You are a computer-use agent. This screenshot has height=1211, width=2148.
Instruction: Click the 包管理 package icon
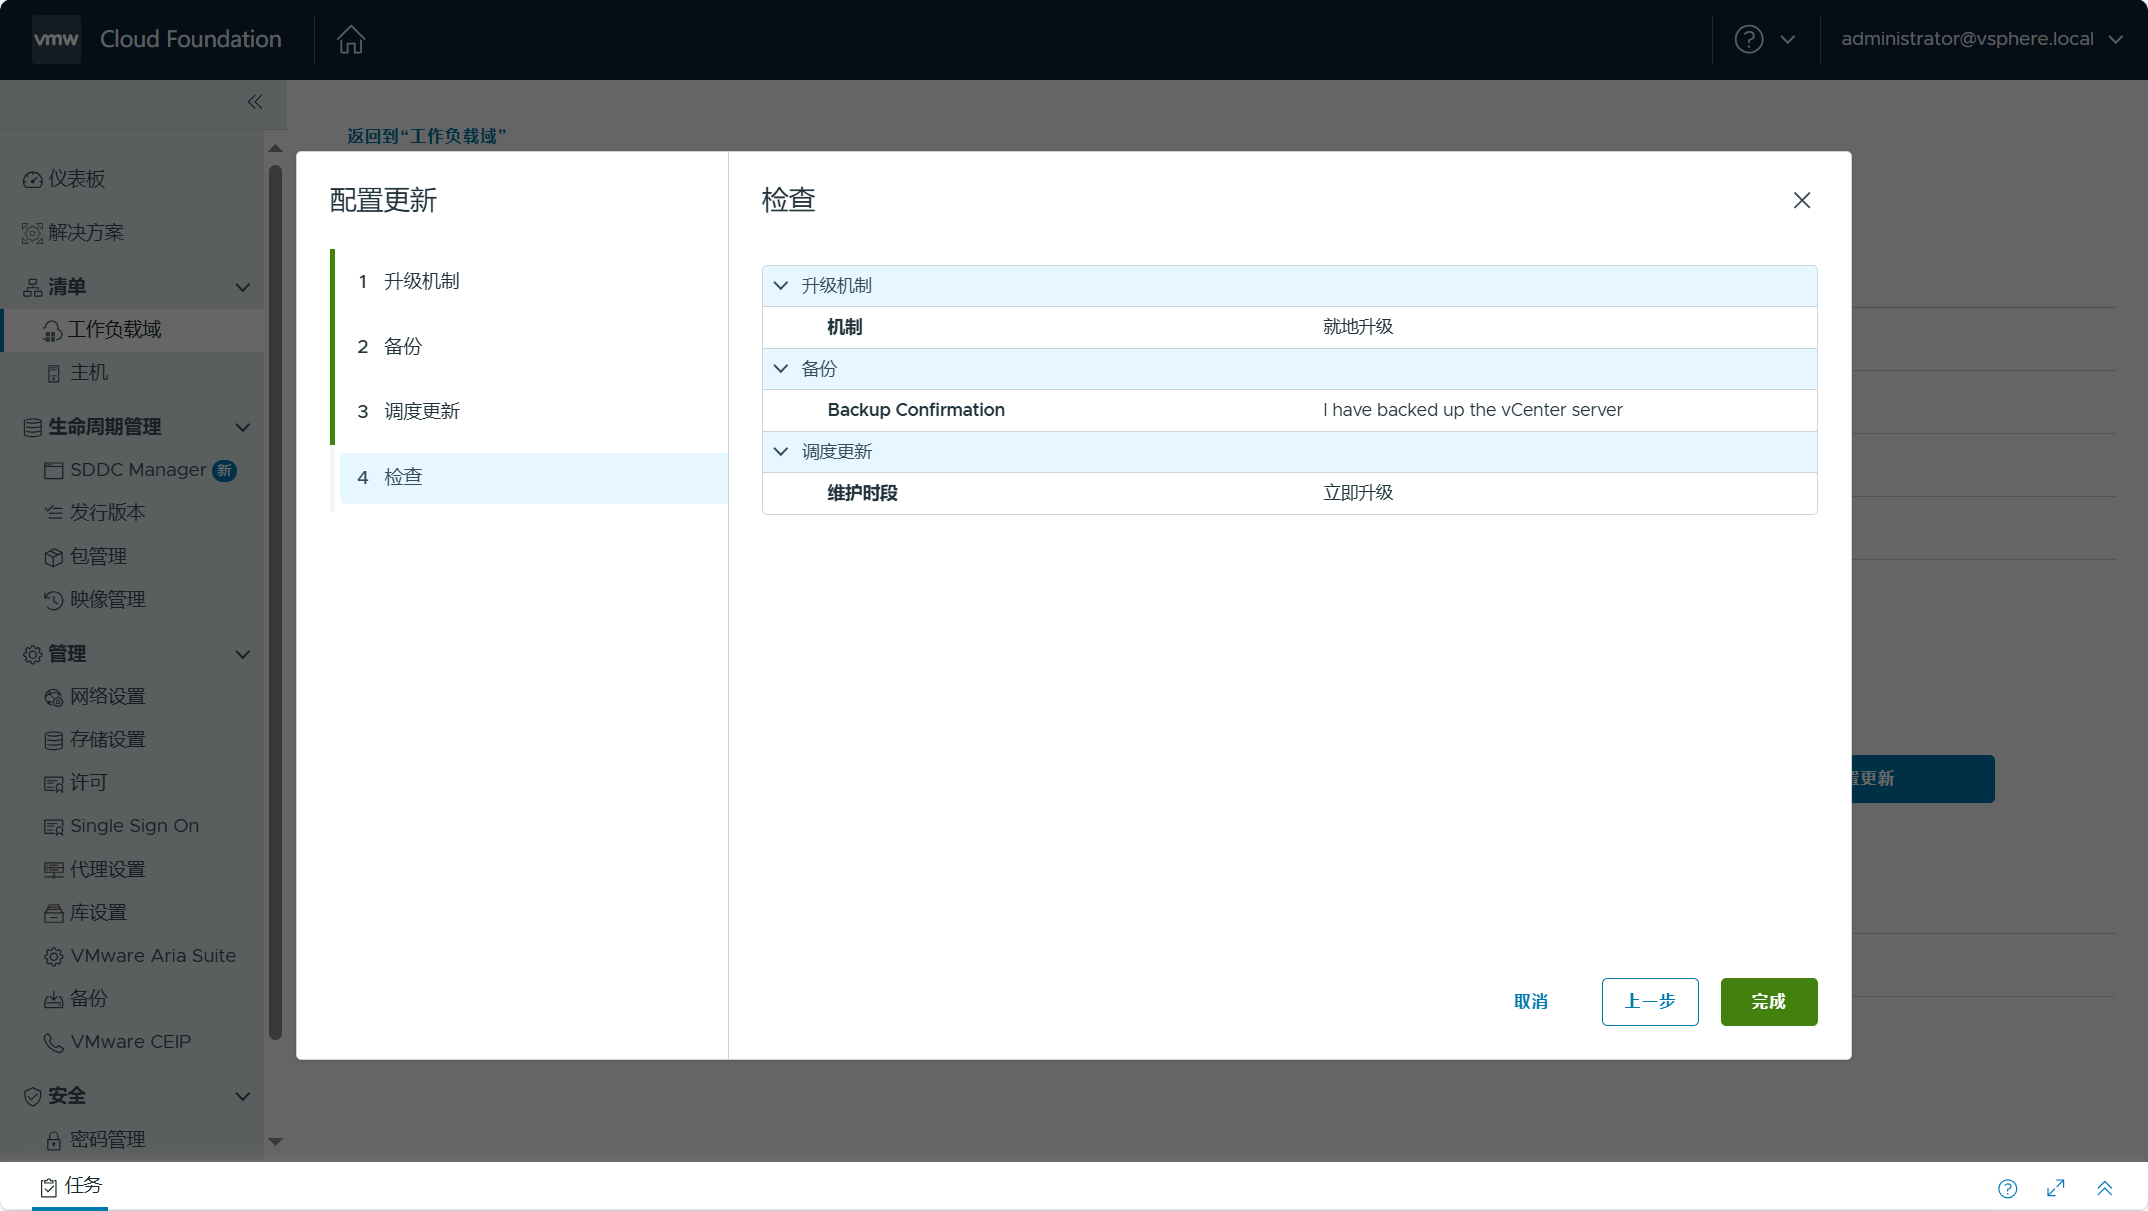click(x=54, y=557)
